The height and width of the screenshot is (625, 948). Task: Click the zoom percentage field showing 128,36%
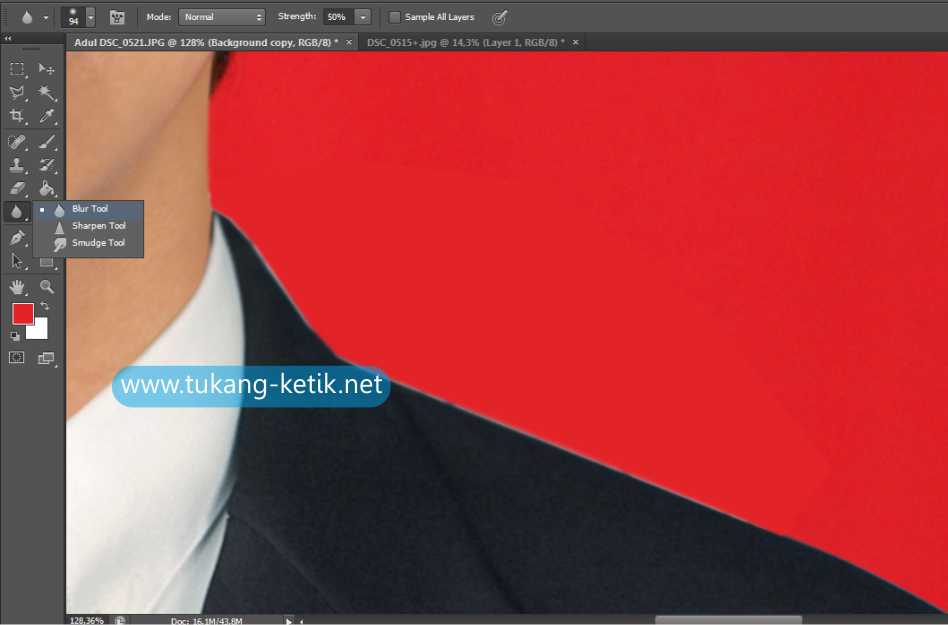[86, 620]
